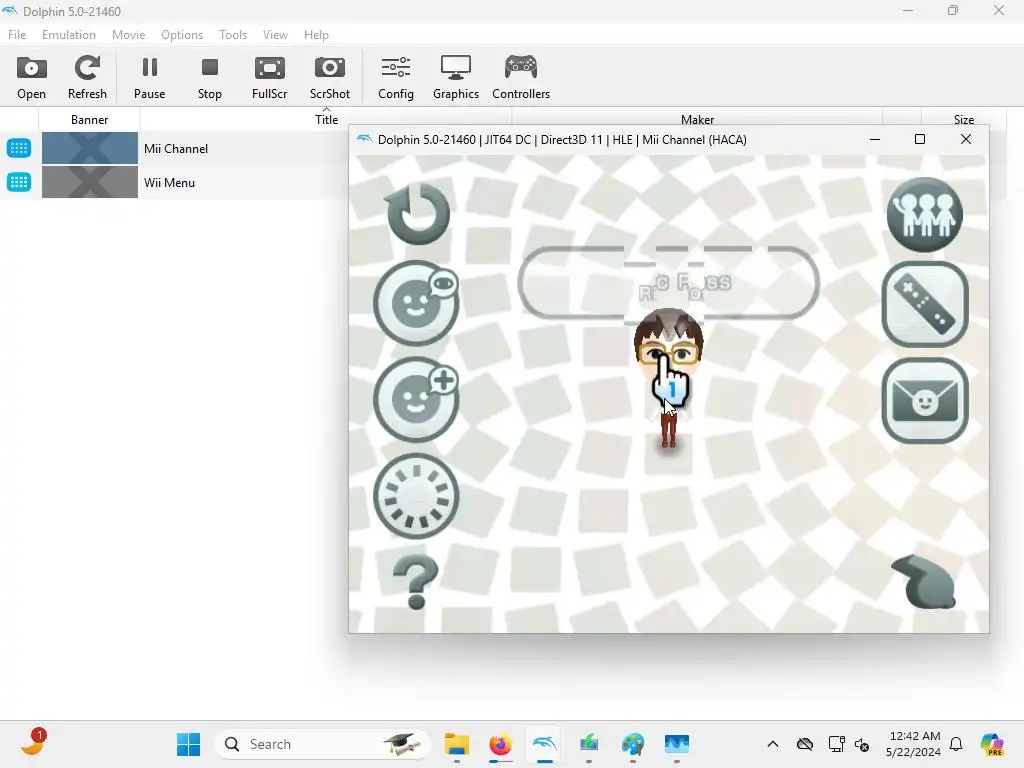1024x768 pixels.
Task: Click the Wii Menu banner thumbnail
Action: pos(89,182)
